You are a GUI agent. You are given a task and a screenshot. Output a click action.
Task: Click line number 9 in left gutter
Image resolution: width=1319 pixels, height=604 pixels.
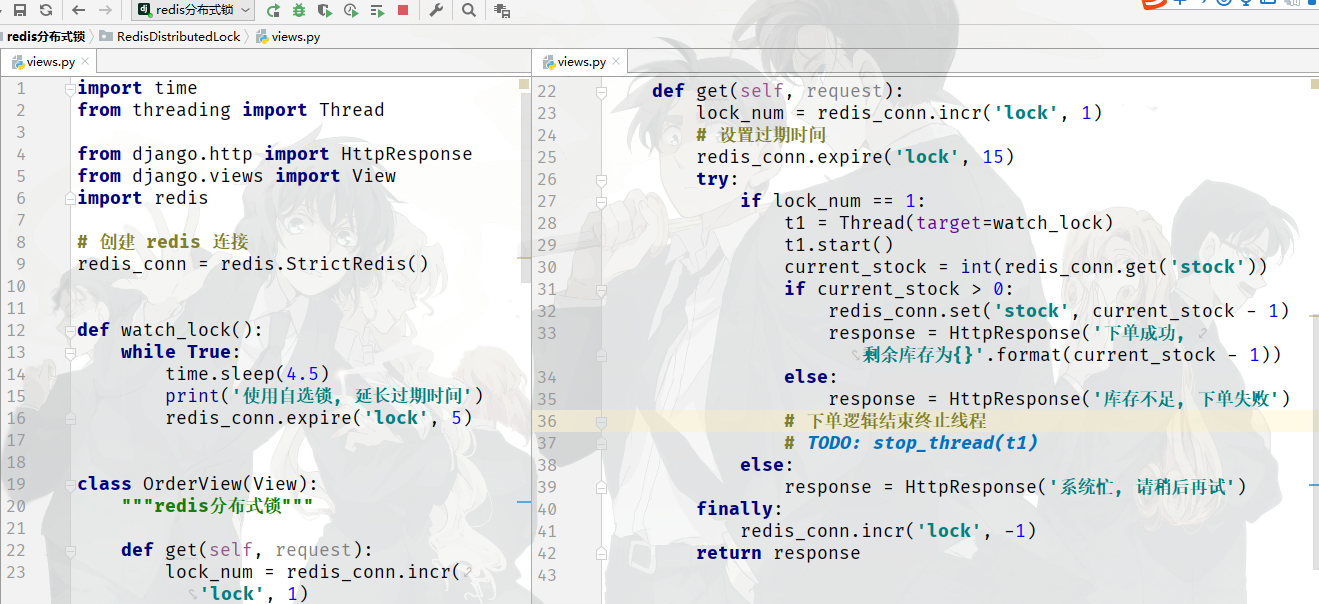click(20, 264)
